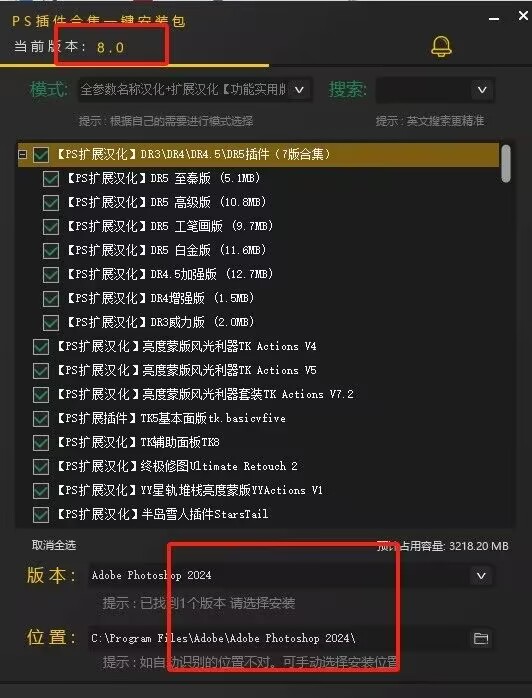Screen dimensions: 532x698
Task: Close the PS plugin installer window
Action: pyautogui.click(x=524, y=16)
